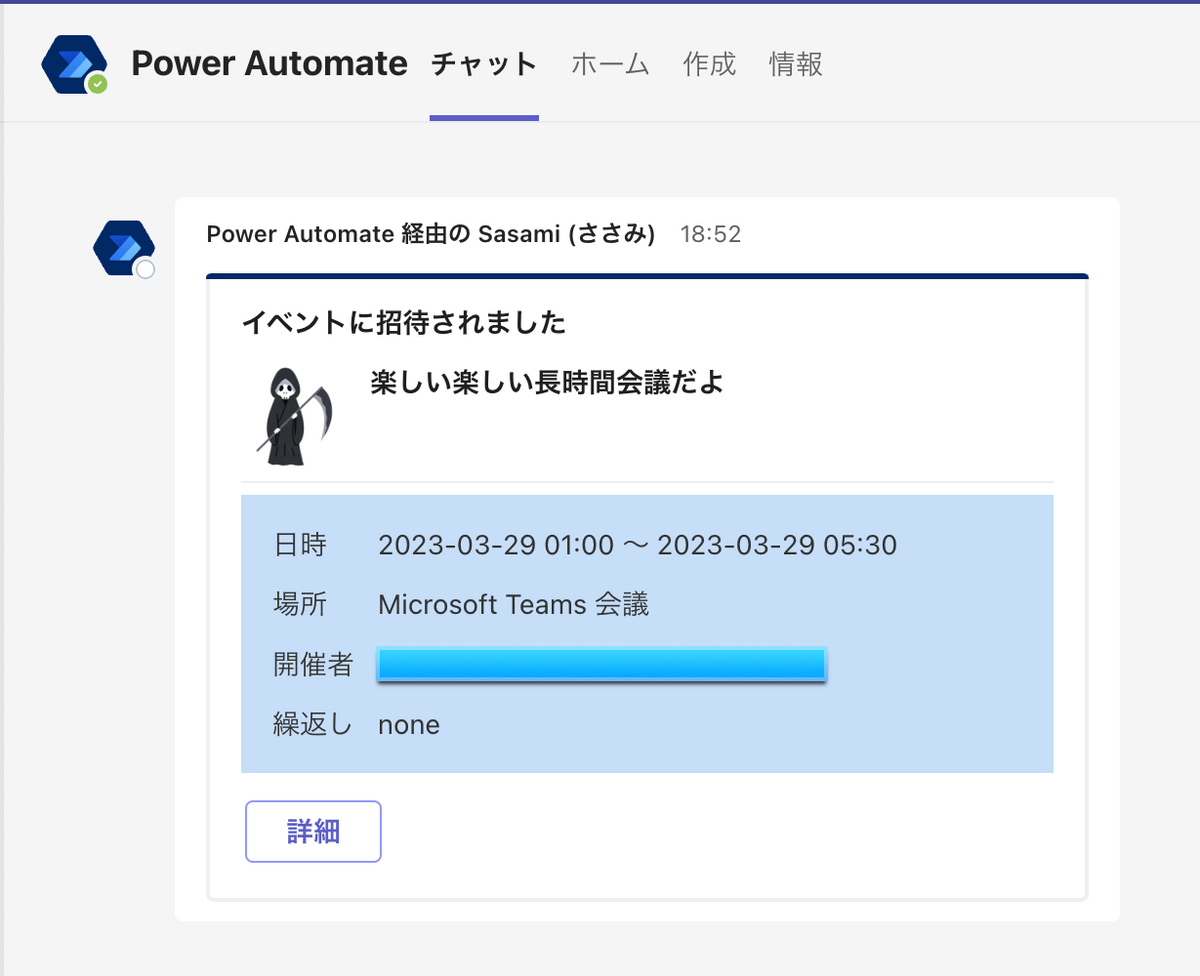Switch to the ホーム tab
The image size is (1200, 976).
pyautogui.click(x=609, y=64)
